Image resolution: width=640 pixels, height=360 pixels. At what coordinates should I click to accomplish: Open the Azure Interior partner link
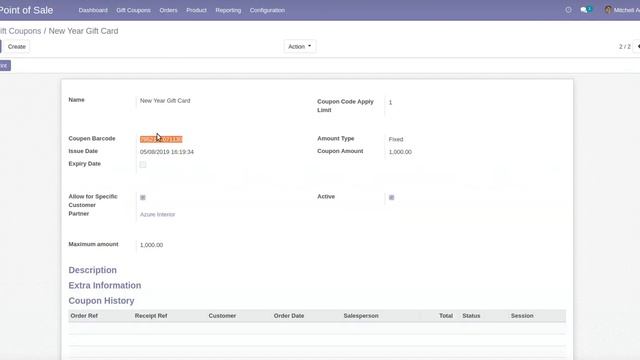coord(158,214)
